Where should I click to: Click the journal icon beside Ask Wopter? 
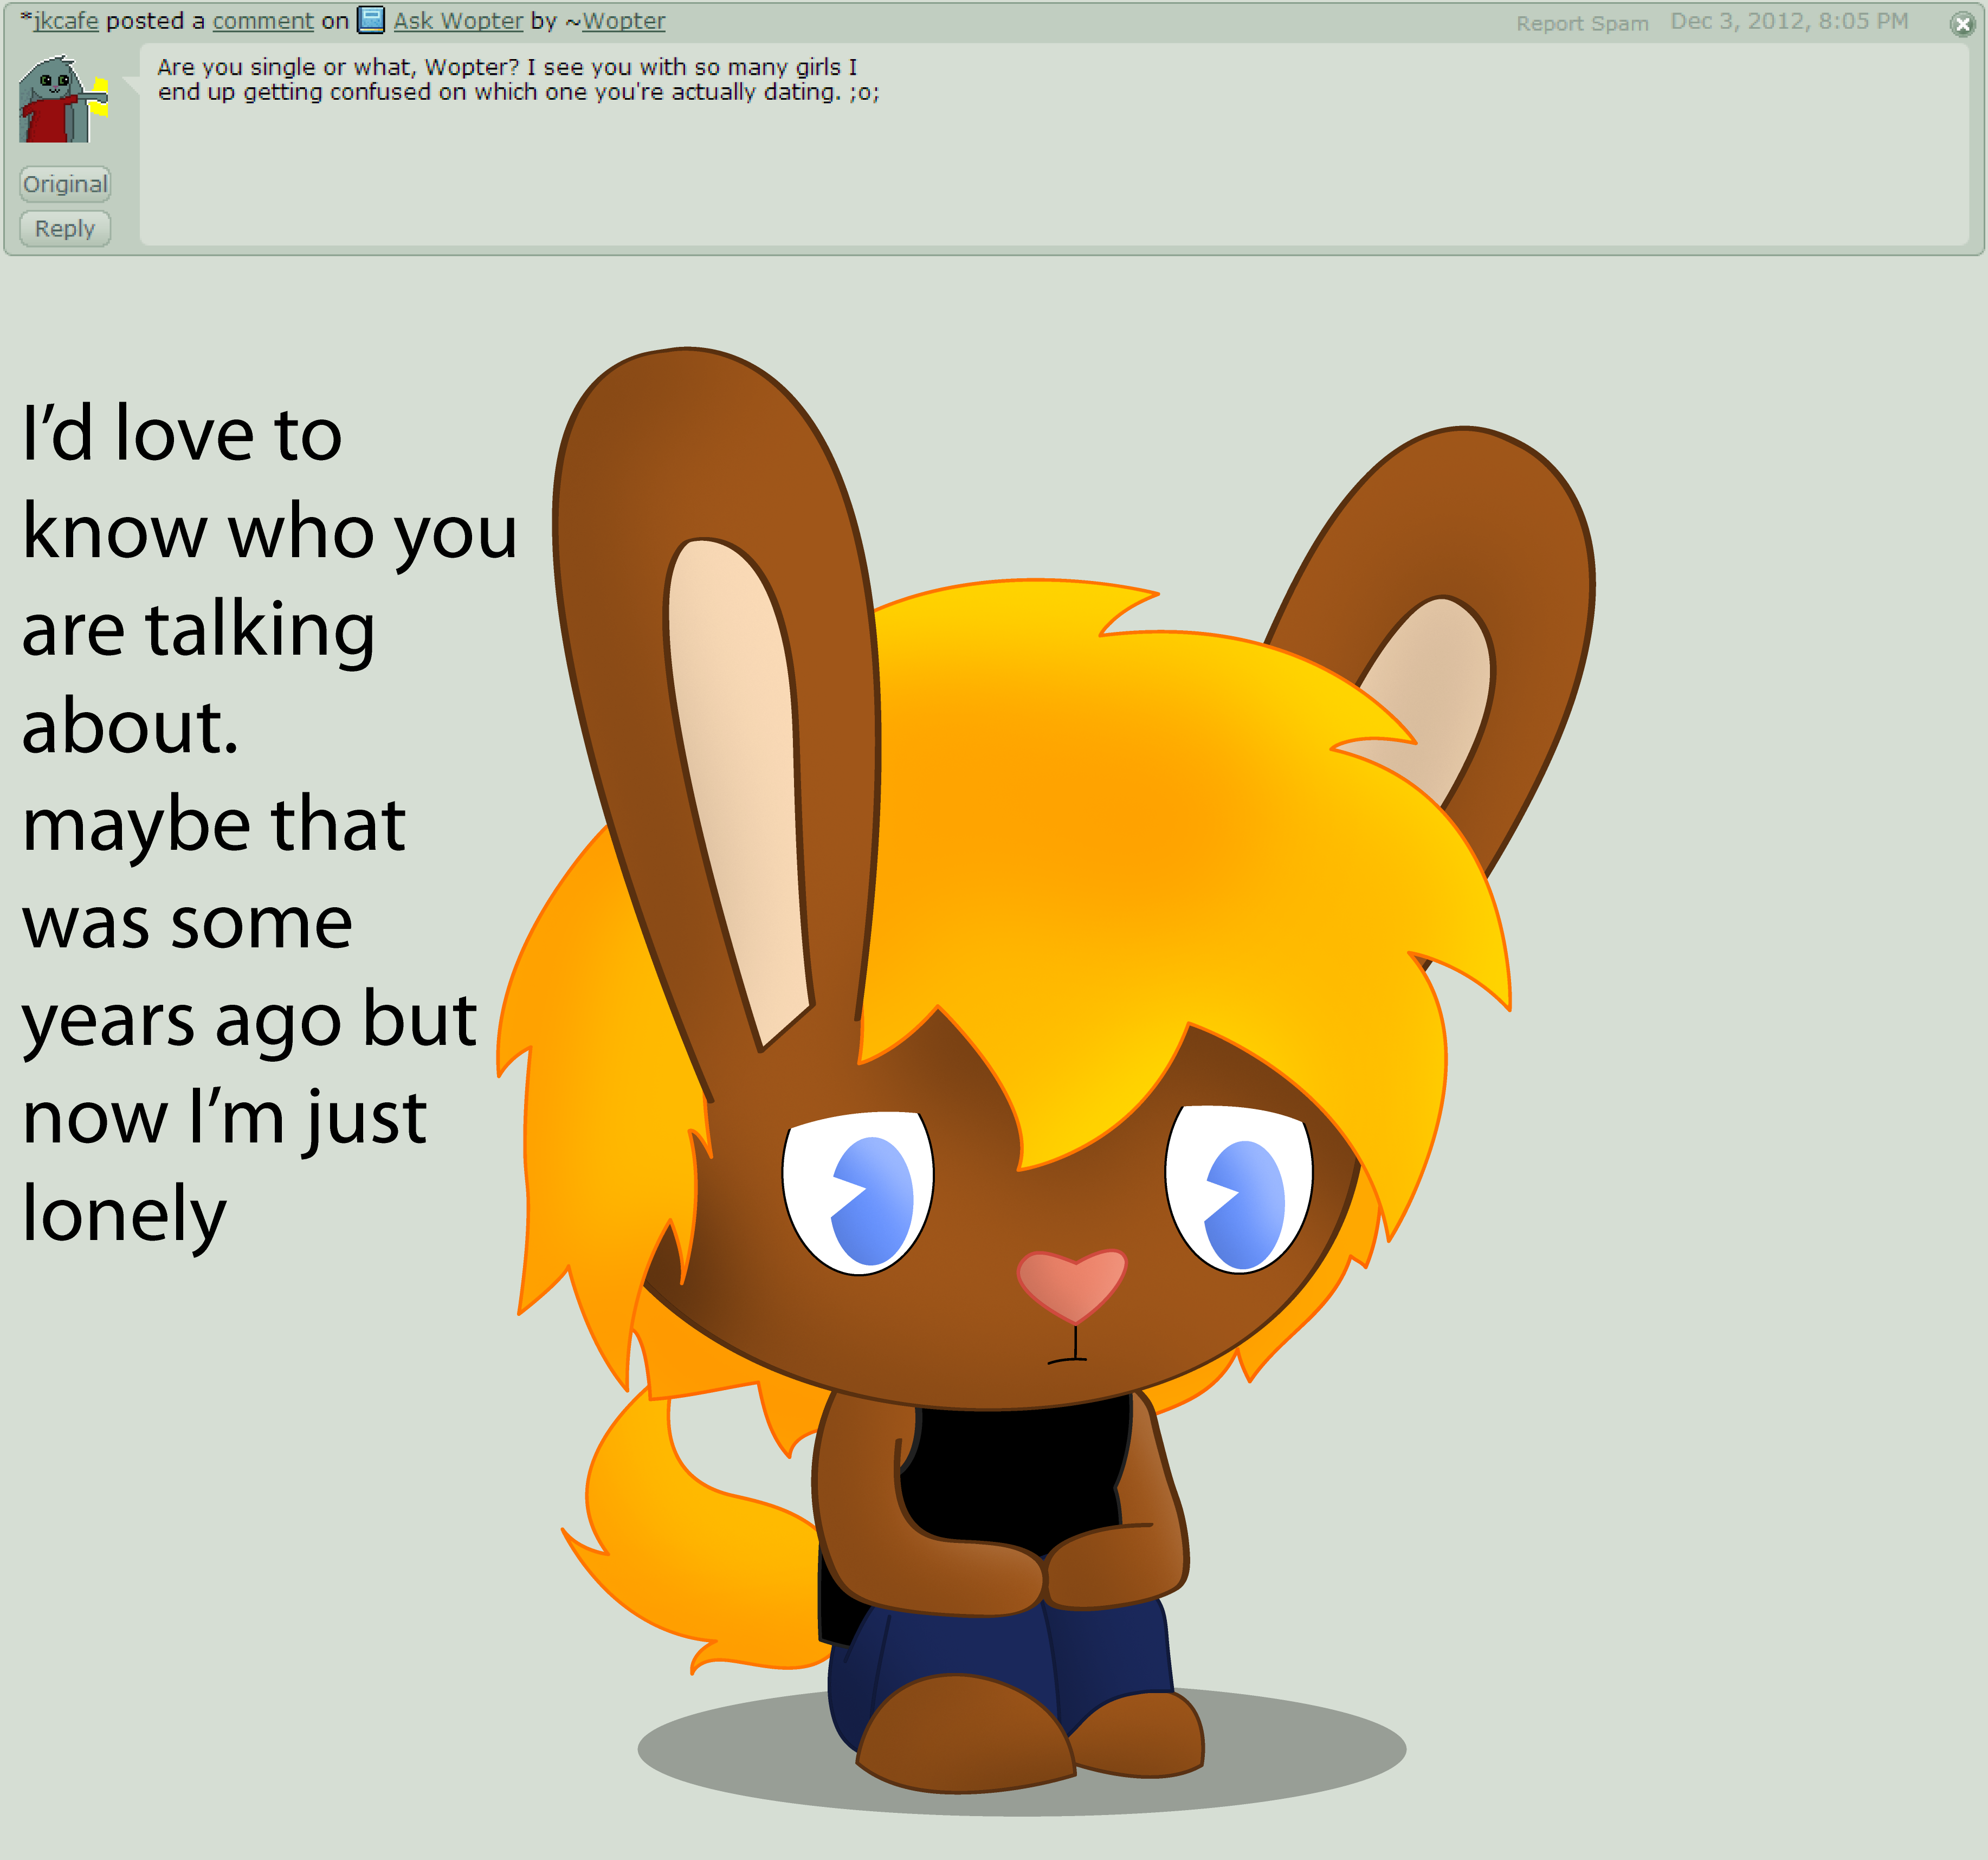371,20
